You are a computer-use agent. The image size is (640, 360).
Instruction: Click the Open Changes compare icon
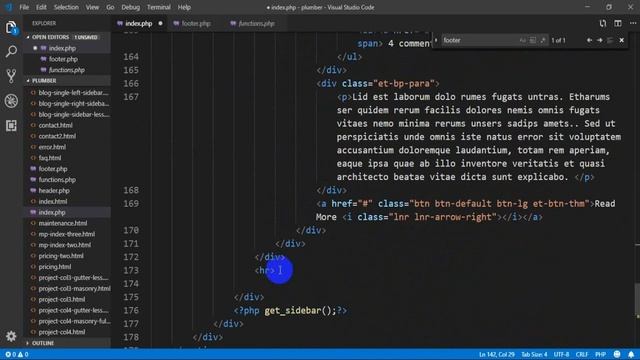coord(603,23)
